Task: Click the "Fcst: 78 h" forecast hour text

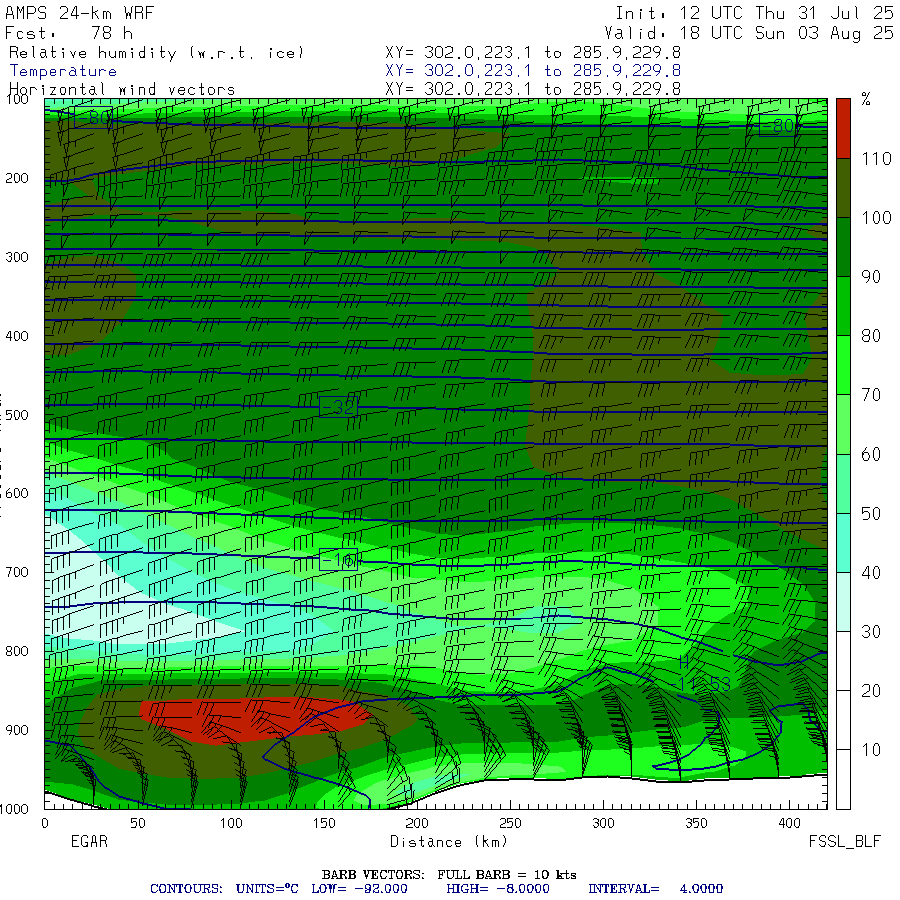Action: [x=69, y=33]
